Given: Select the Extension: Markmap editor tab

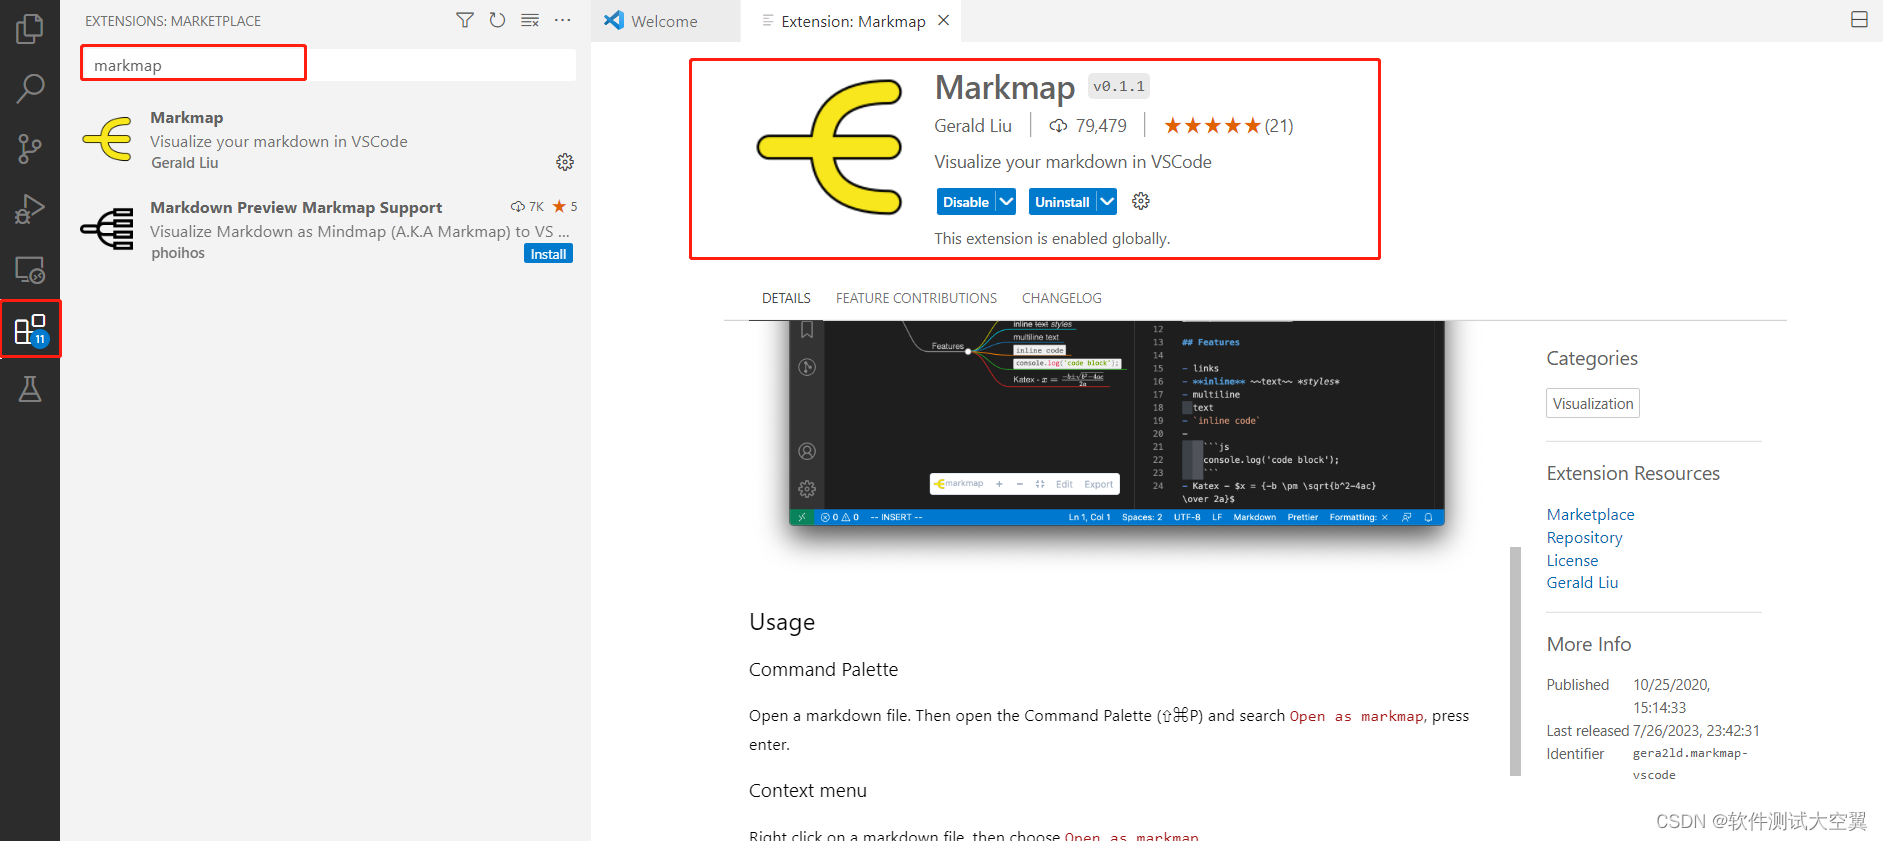Looking at the screenshot, I should [853, 21].
